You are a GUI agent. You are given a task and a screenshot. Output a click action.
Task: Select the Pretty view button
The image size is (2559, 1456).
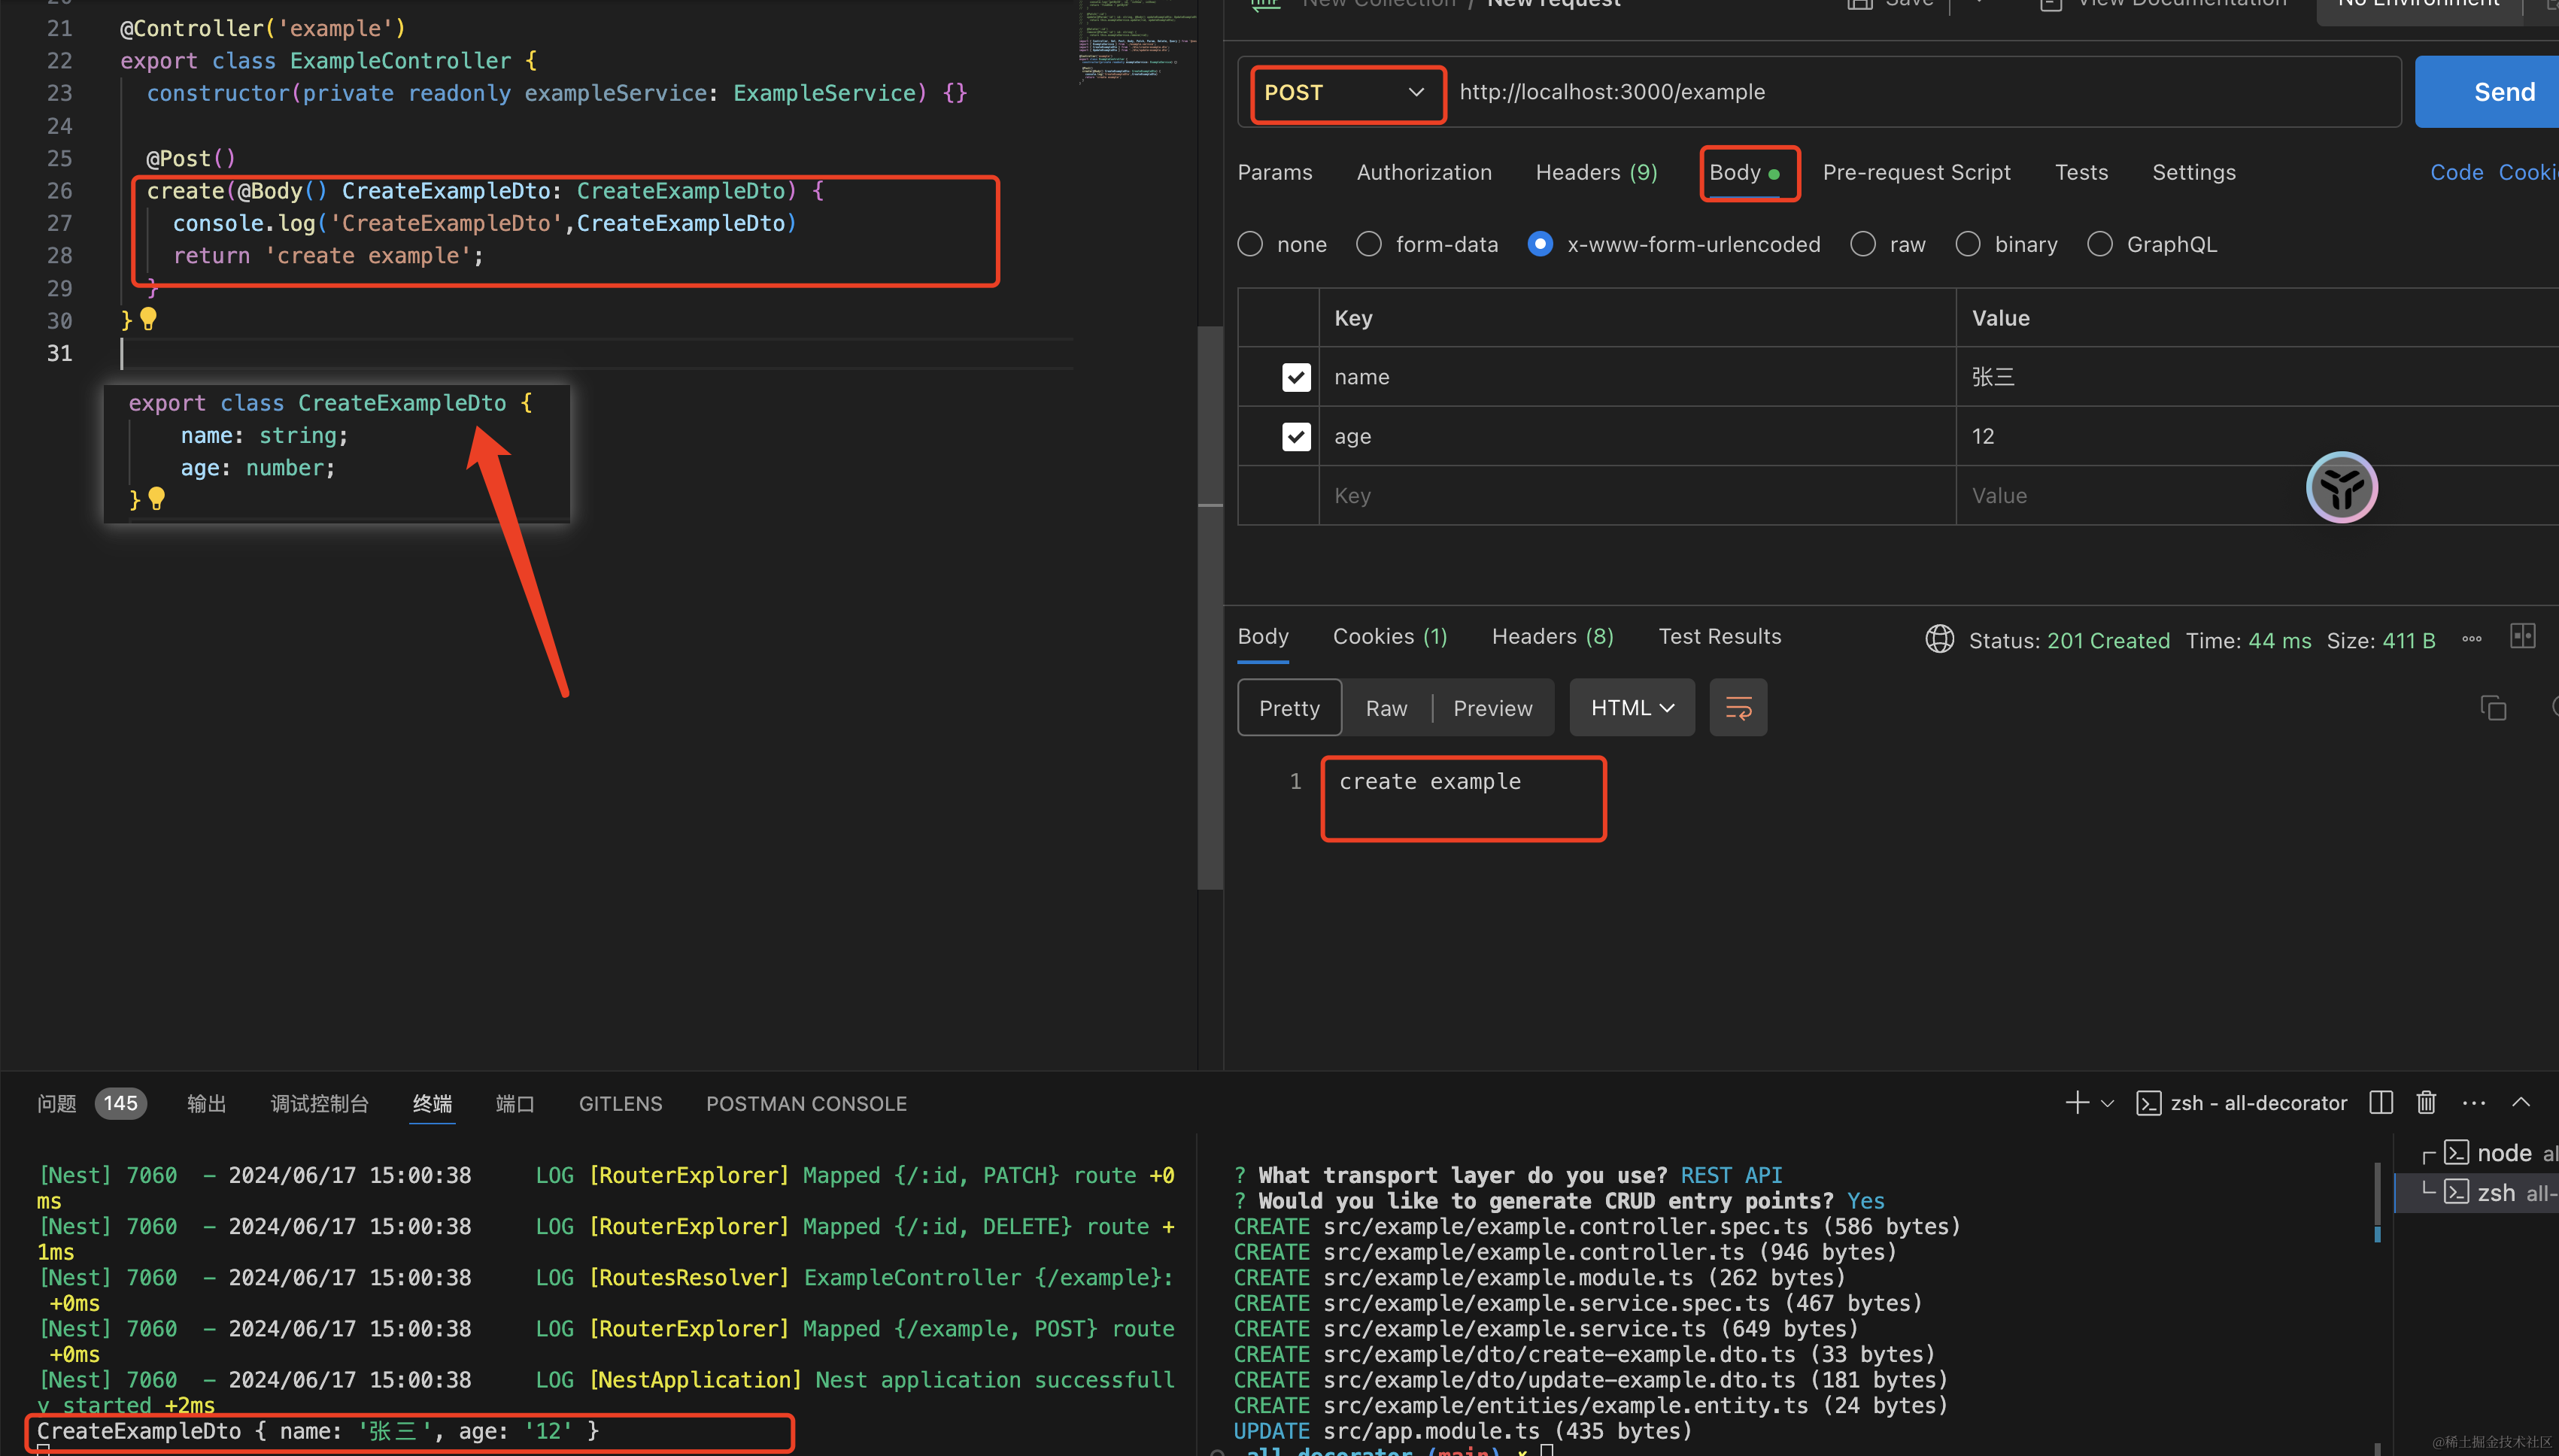tap(1289, 708)
